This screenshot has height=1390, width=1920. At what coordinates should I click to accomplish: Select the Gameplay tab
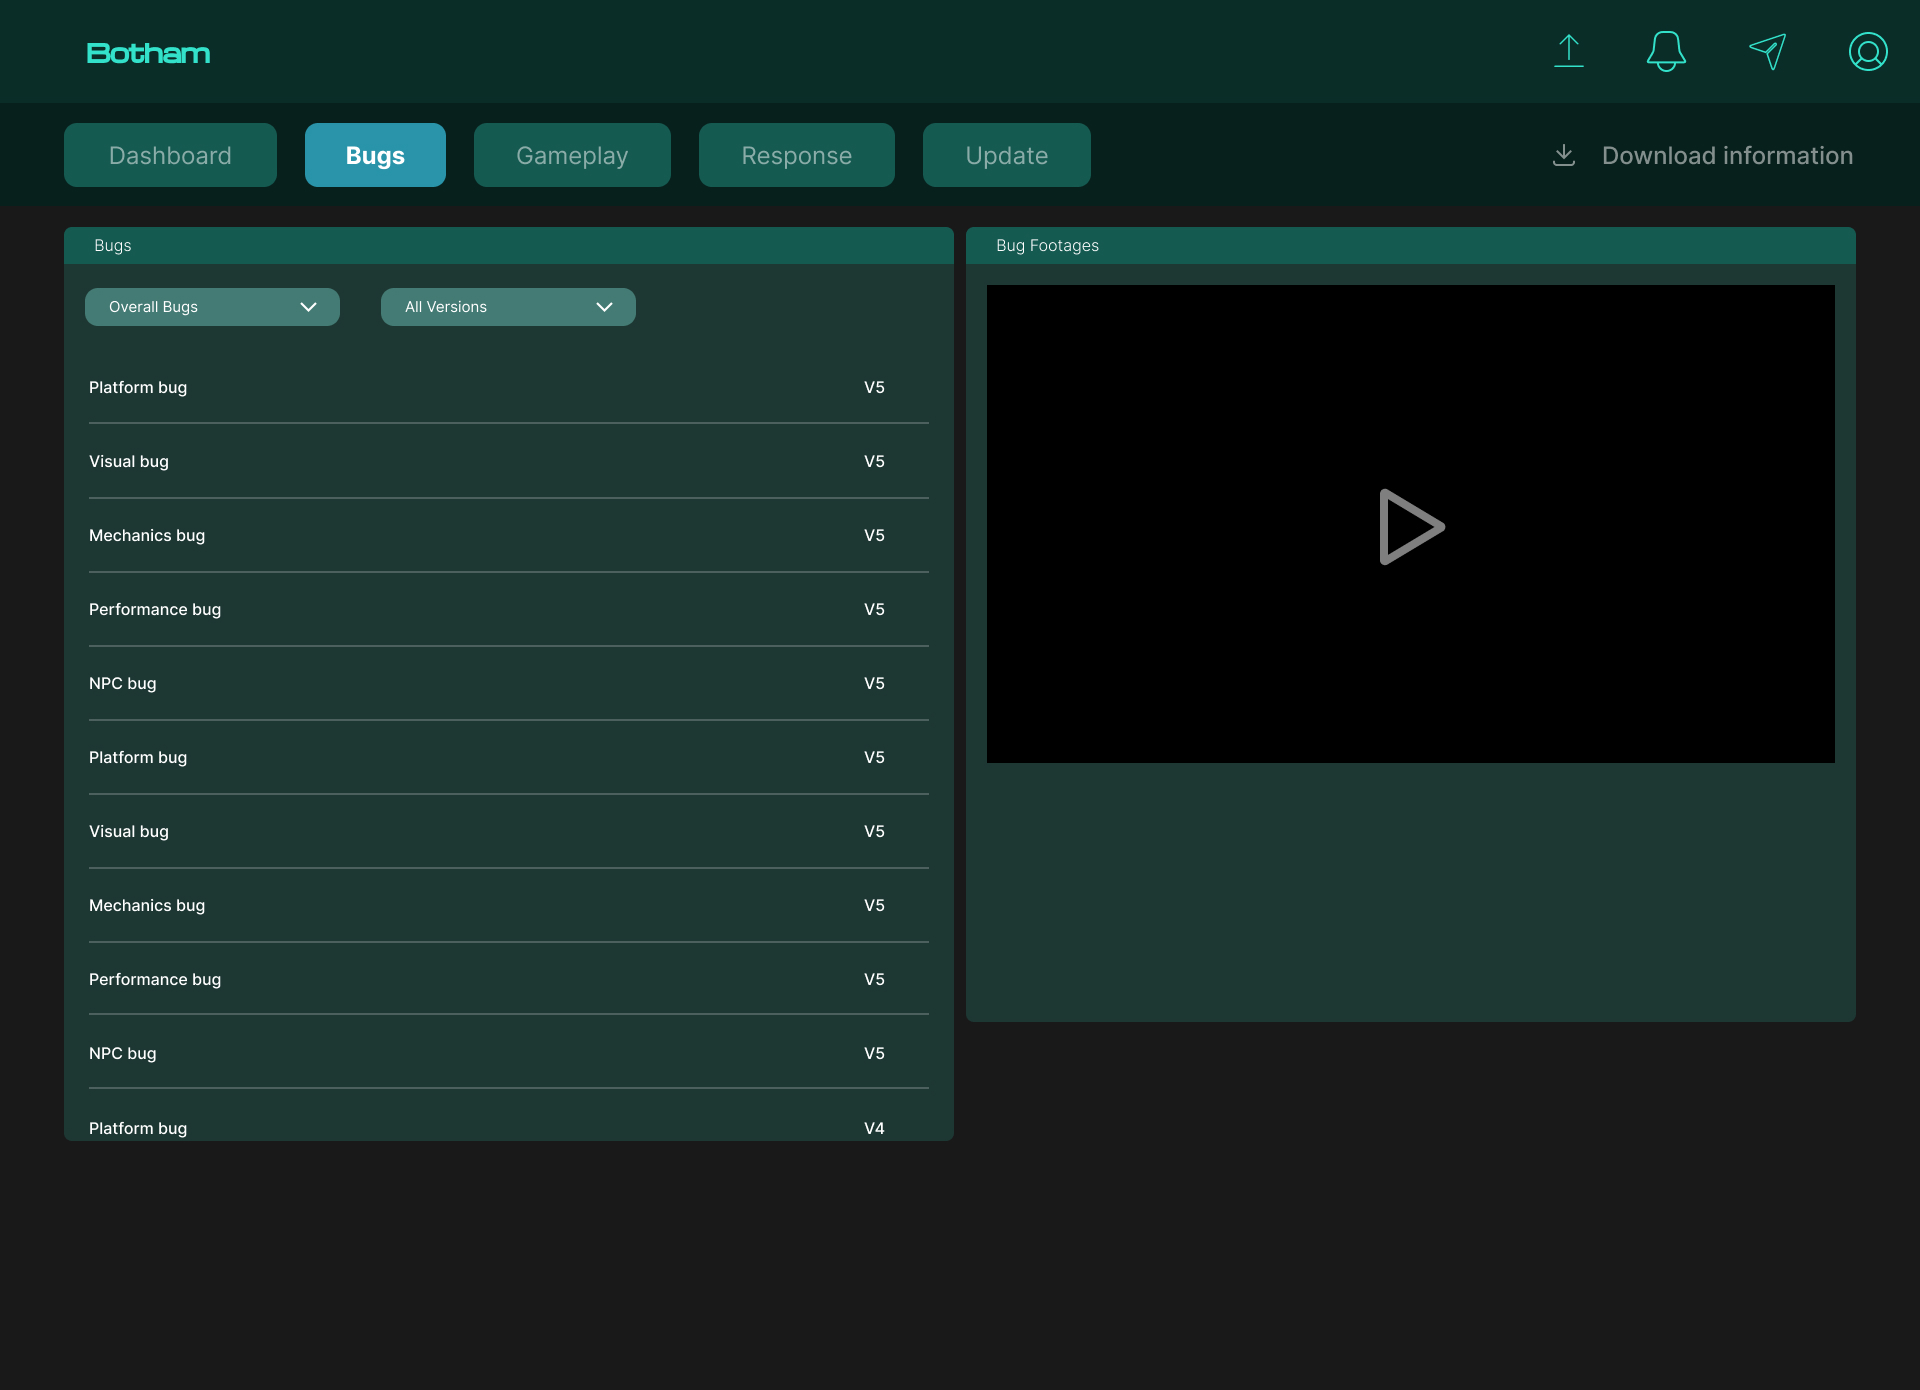point(572,155)
